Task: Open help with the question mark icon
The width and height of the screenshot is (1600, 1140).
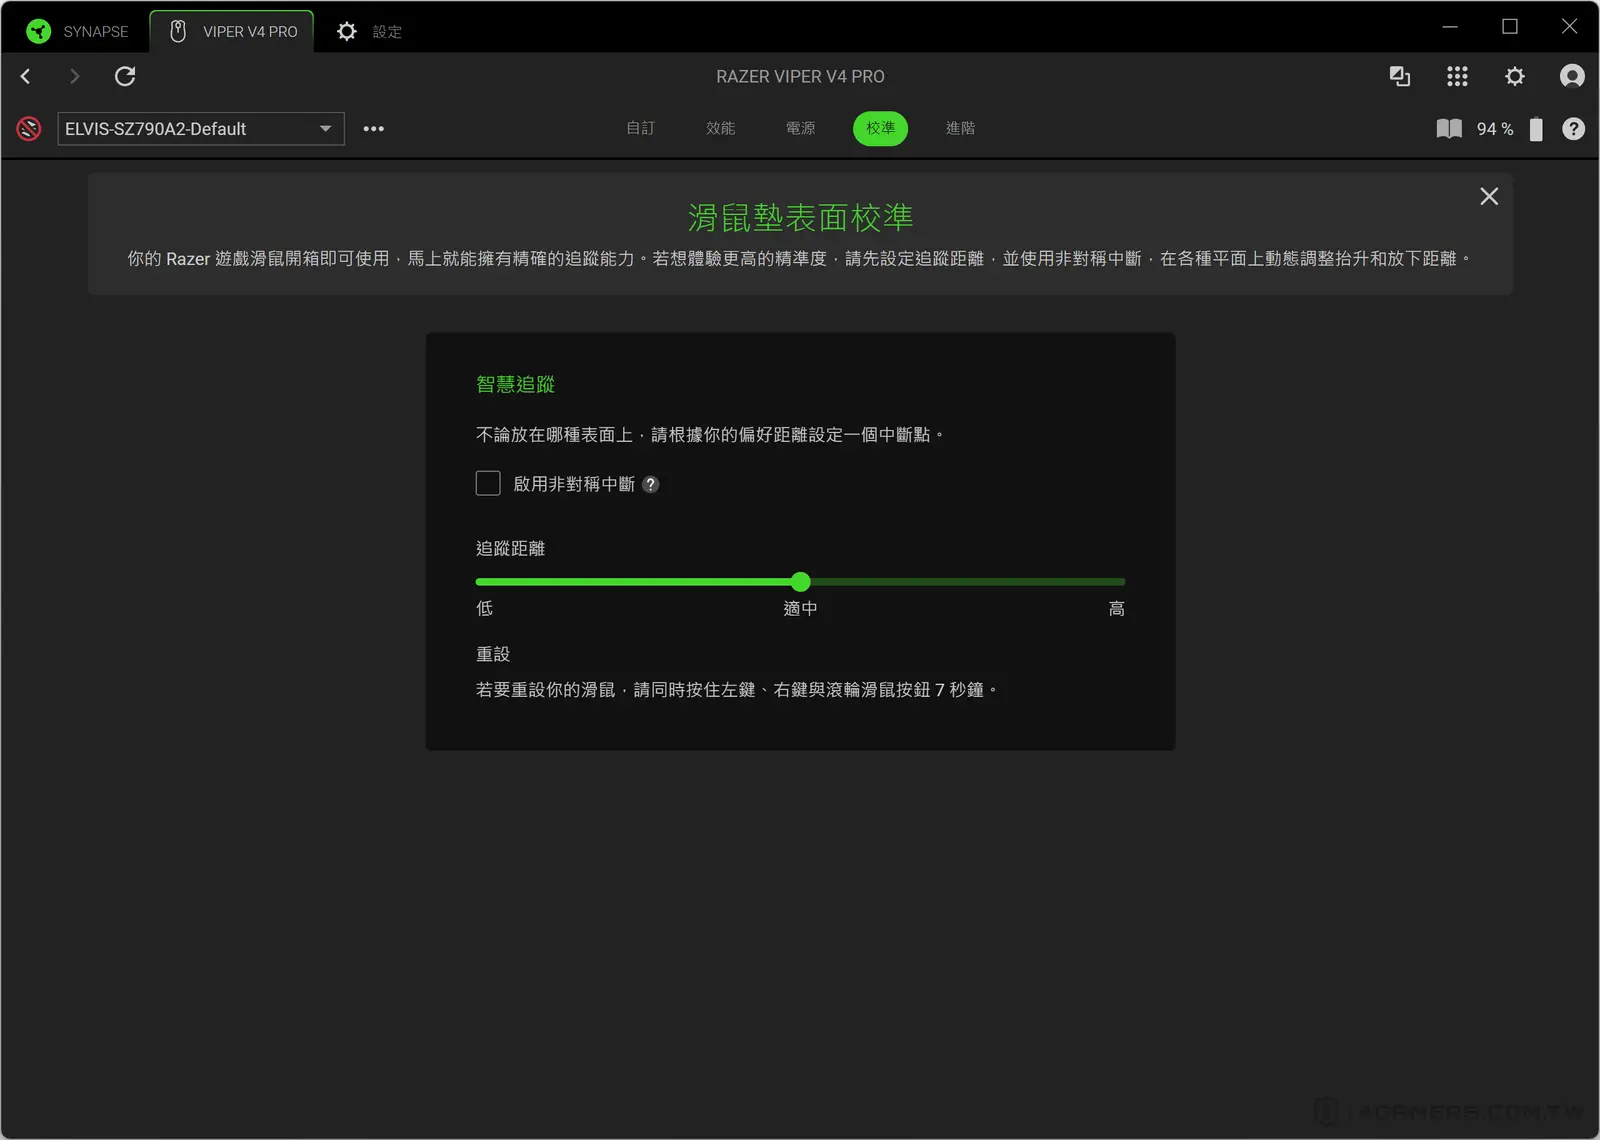Action: pos(1573,128)
